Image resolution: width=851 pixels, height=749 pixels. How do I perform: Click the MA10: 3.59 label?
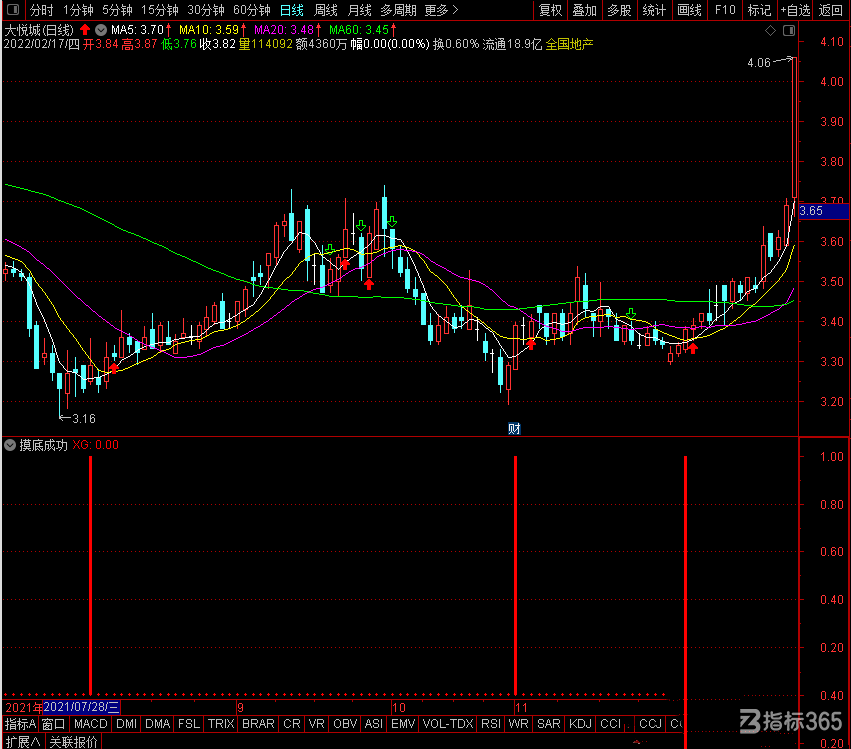click(x=209, y=30)
